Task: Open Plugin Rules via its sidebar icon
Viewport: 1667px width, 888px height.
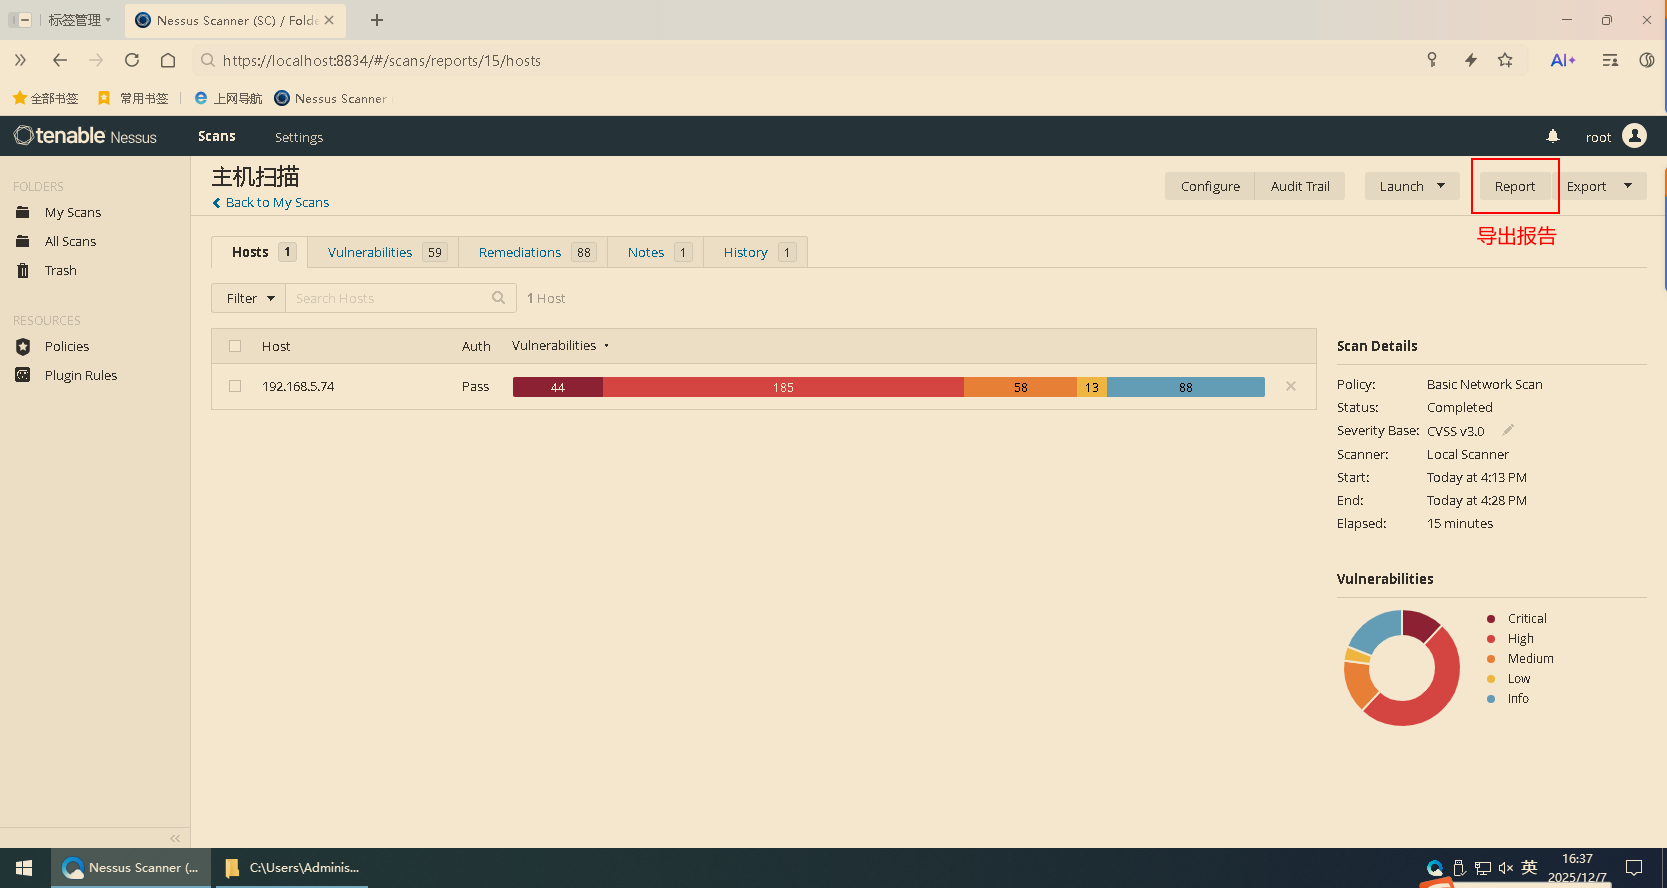Action: (x=23, y=375)
